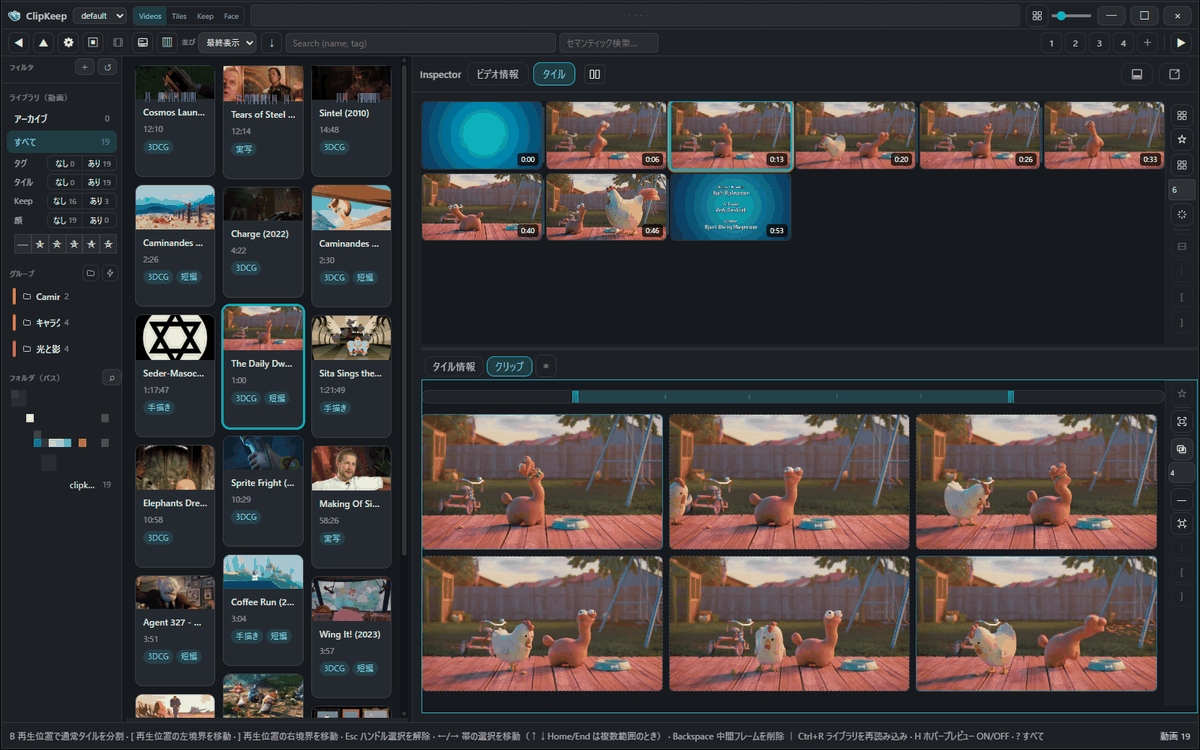
Task: Reset filters with the circular arrow icon
Action: [108, 67]
